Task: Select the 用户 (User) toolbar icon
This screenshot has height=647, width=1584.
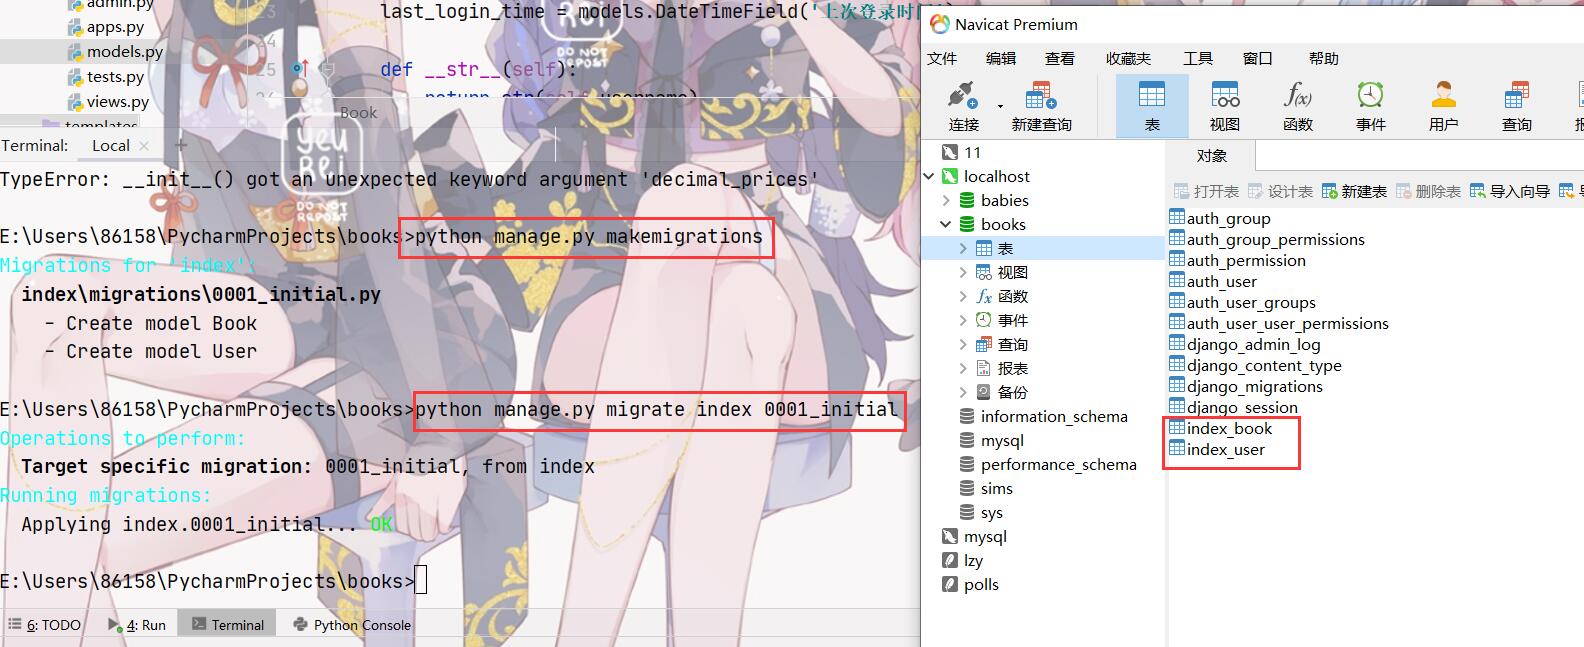Action: coord(1443,106)
